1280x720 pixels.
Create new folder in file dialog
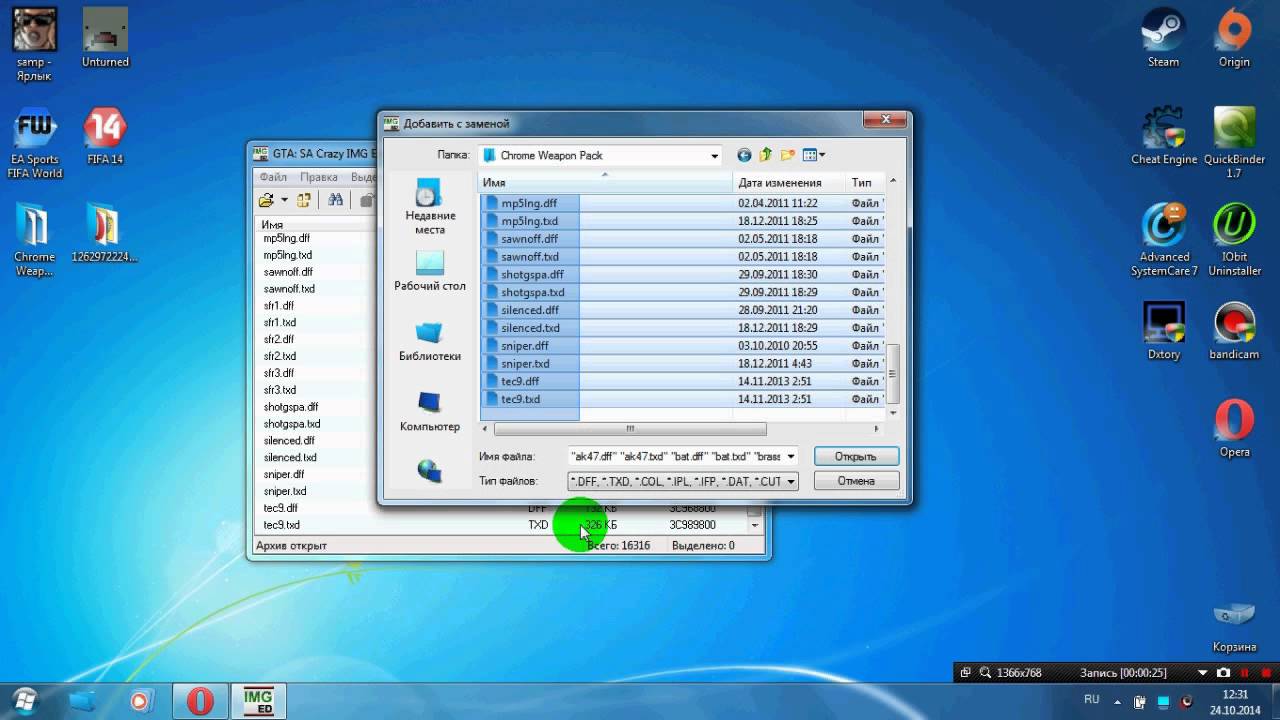788,155
